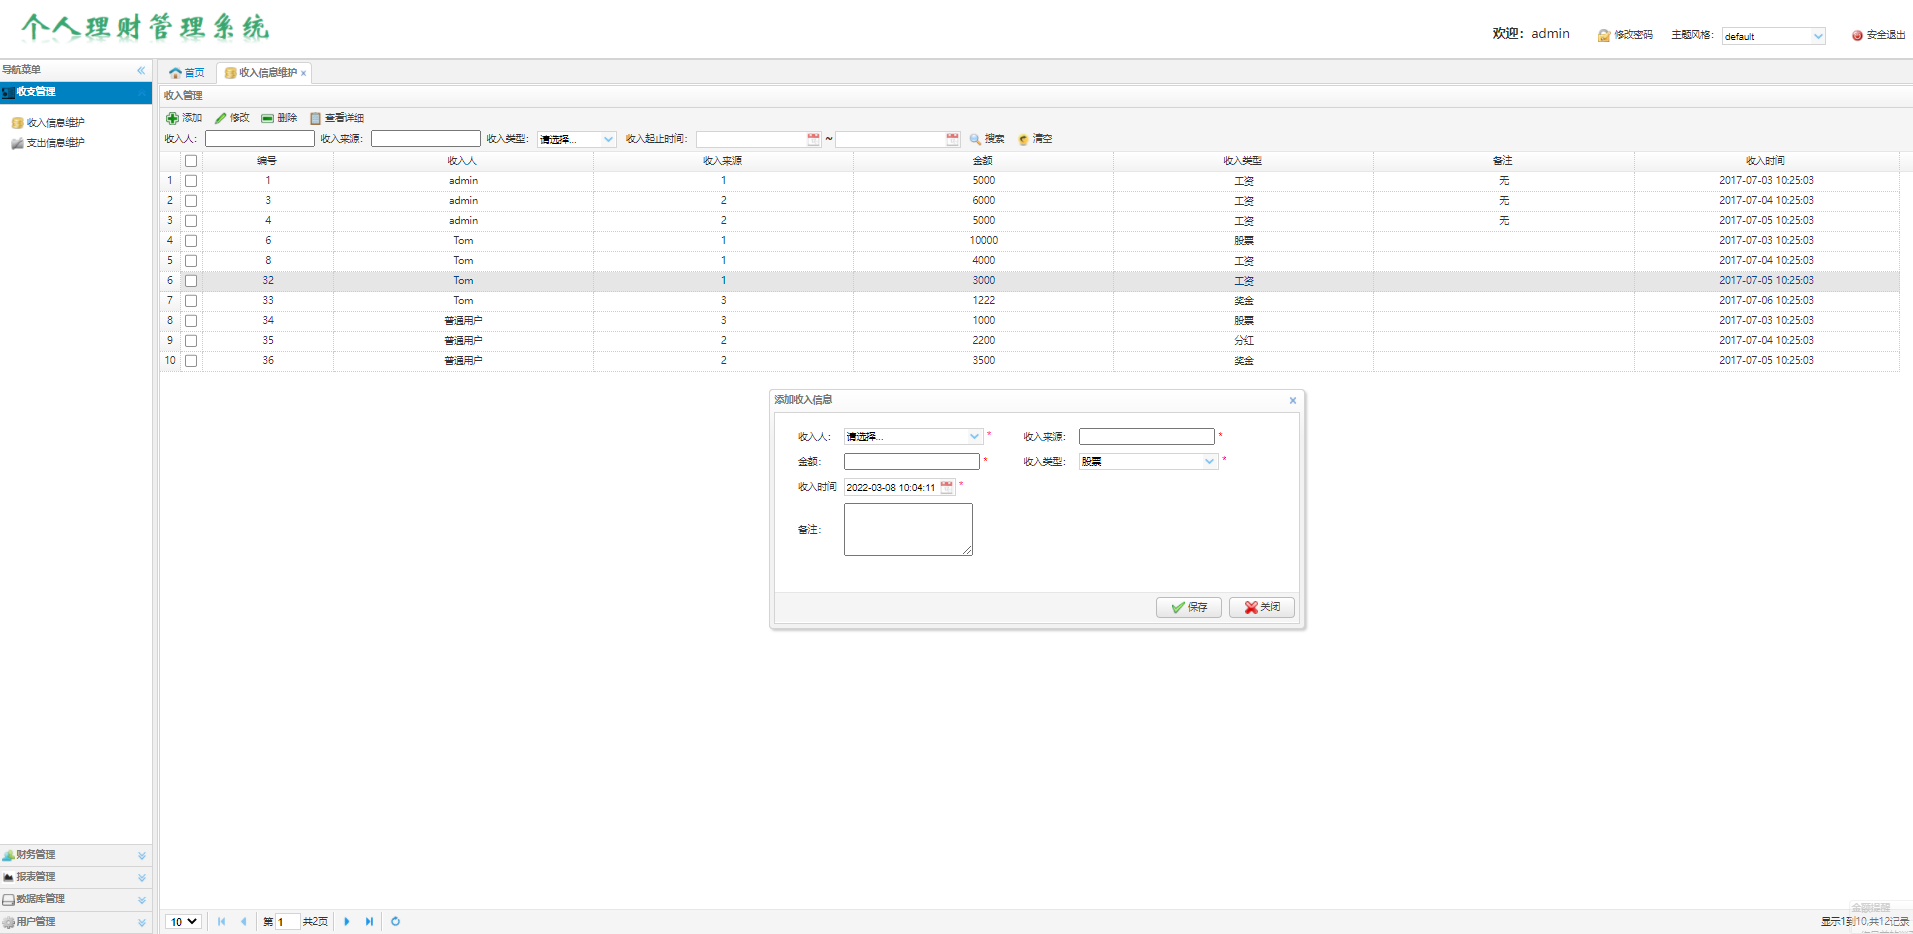Click the 修改 (edit) pencil toolbar icon
Viewport: 1913px width, 934px height.
pos(220,118)
